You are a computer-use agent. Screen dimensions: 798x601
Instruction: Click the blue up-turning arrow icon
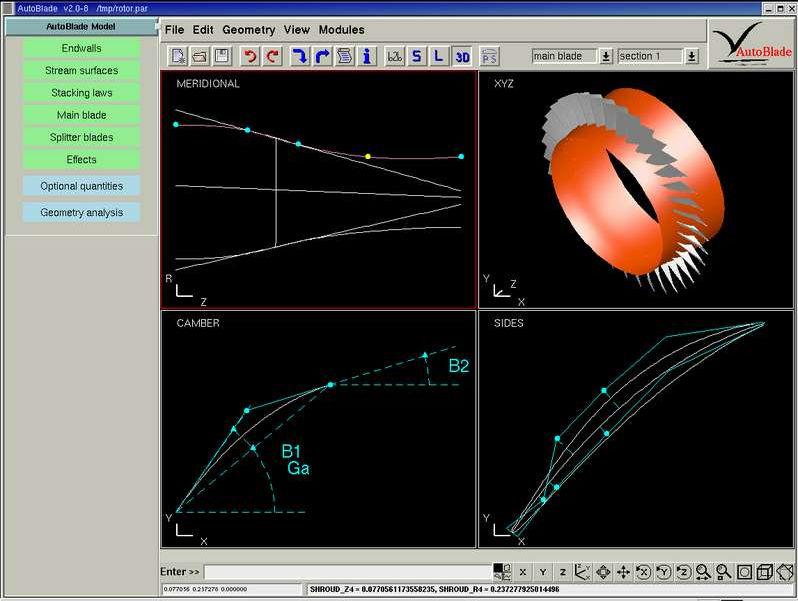coord(322,56)
